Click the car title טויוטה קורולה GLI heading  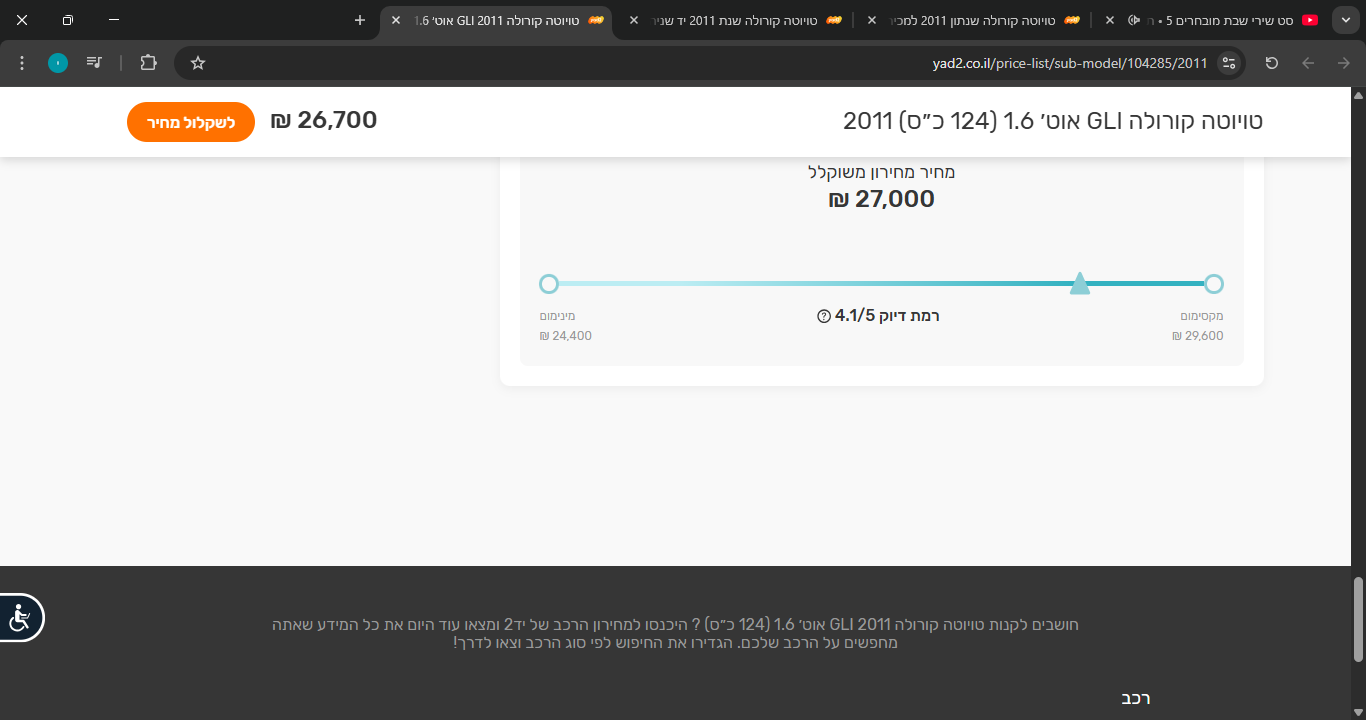click(1053, 121)
